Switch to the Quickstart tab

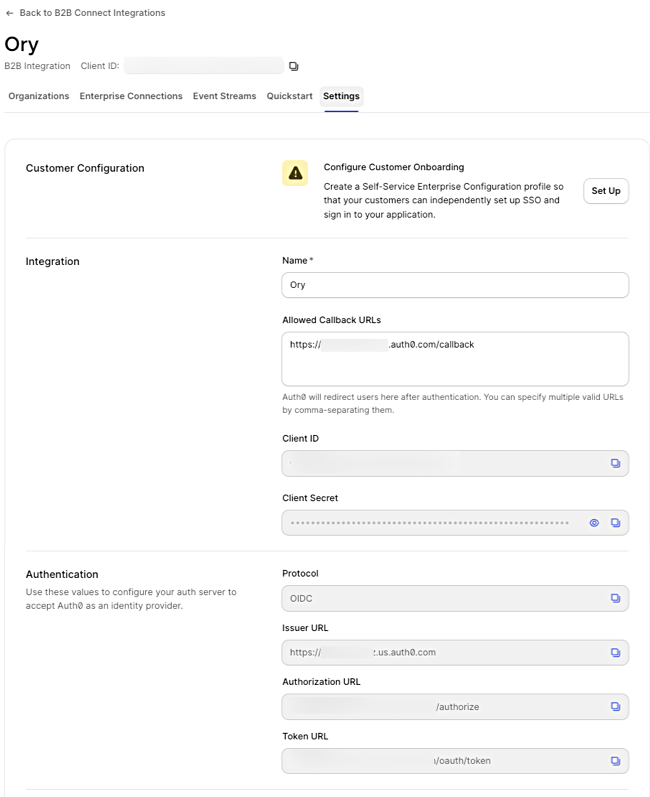[289, 96]
